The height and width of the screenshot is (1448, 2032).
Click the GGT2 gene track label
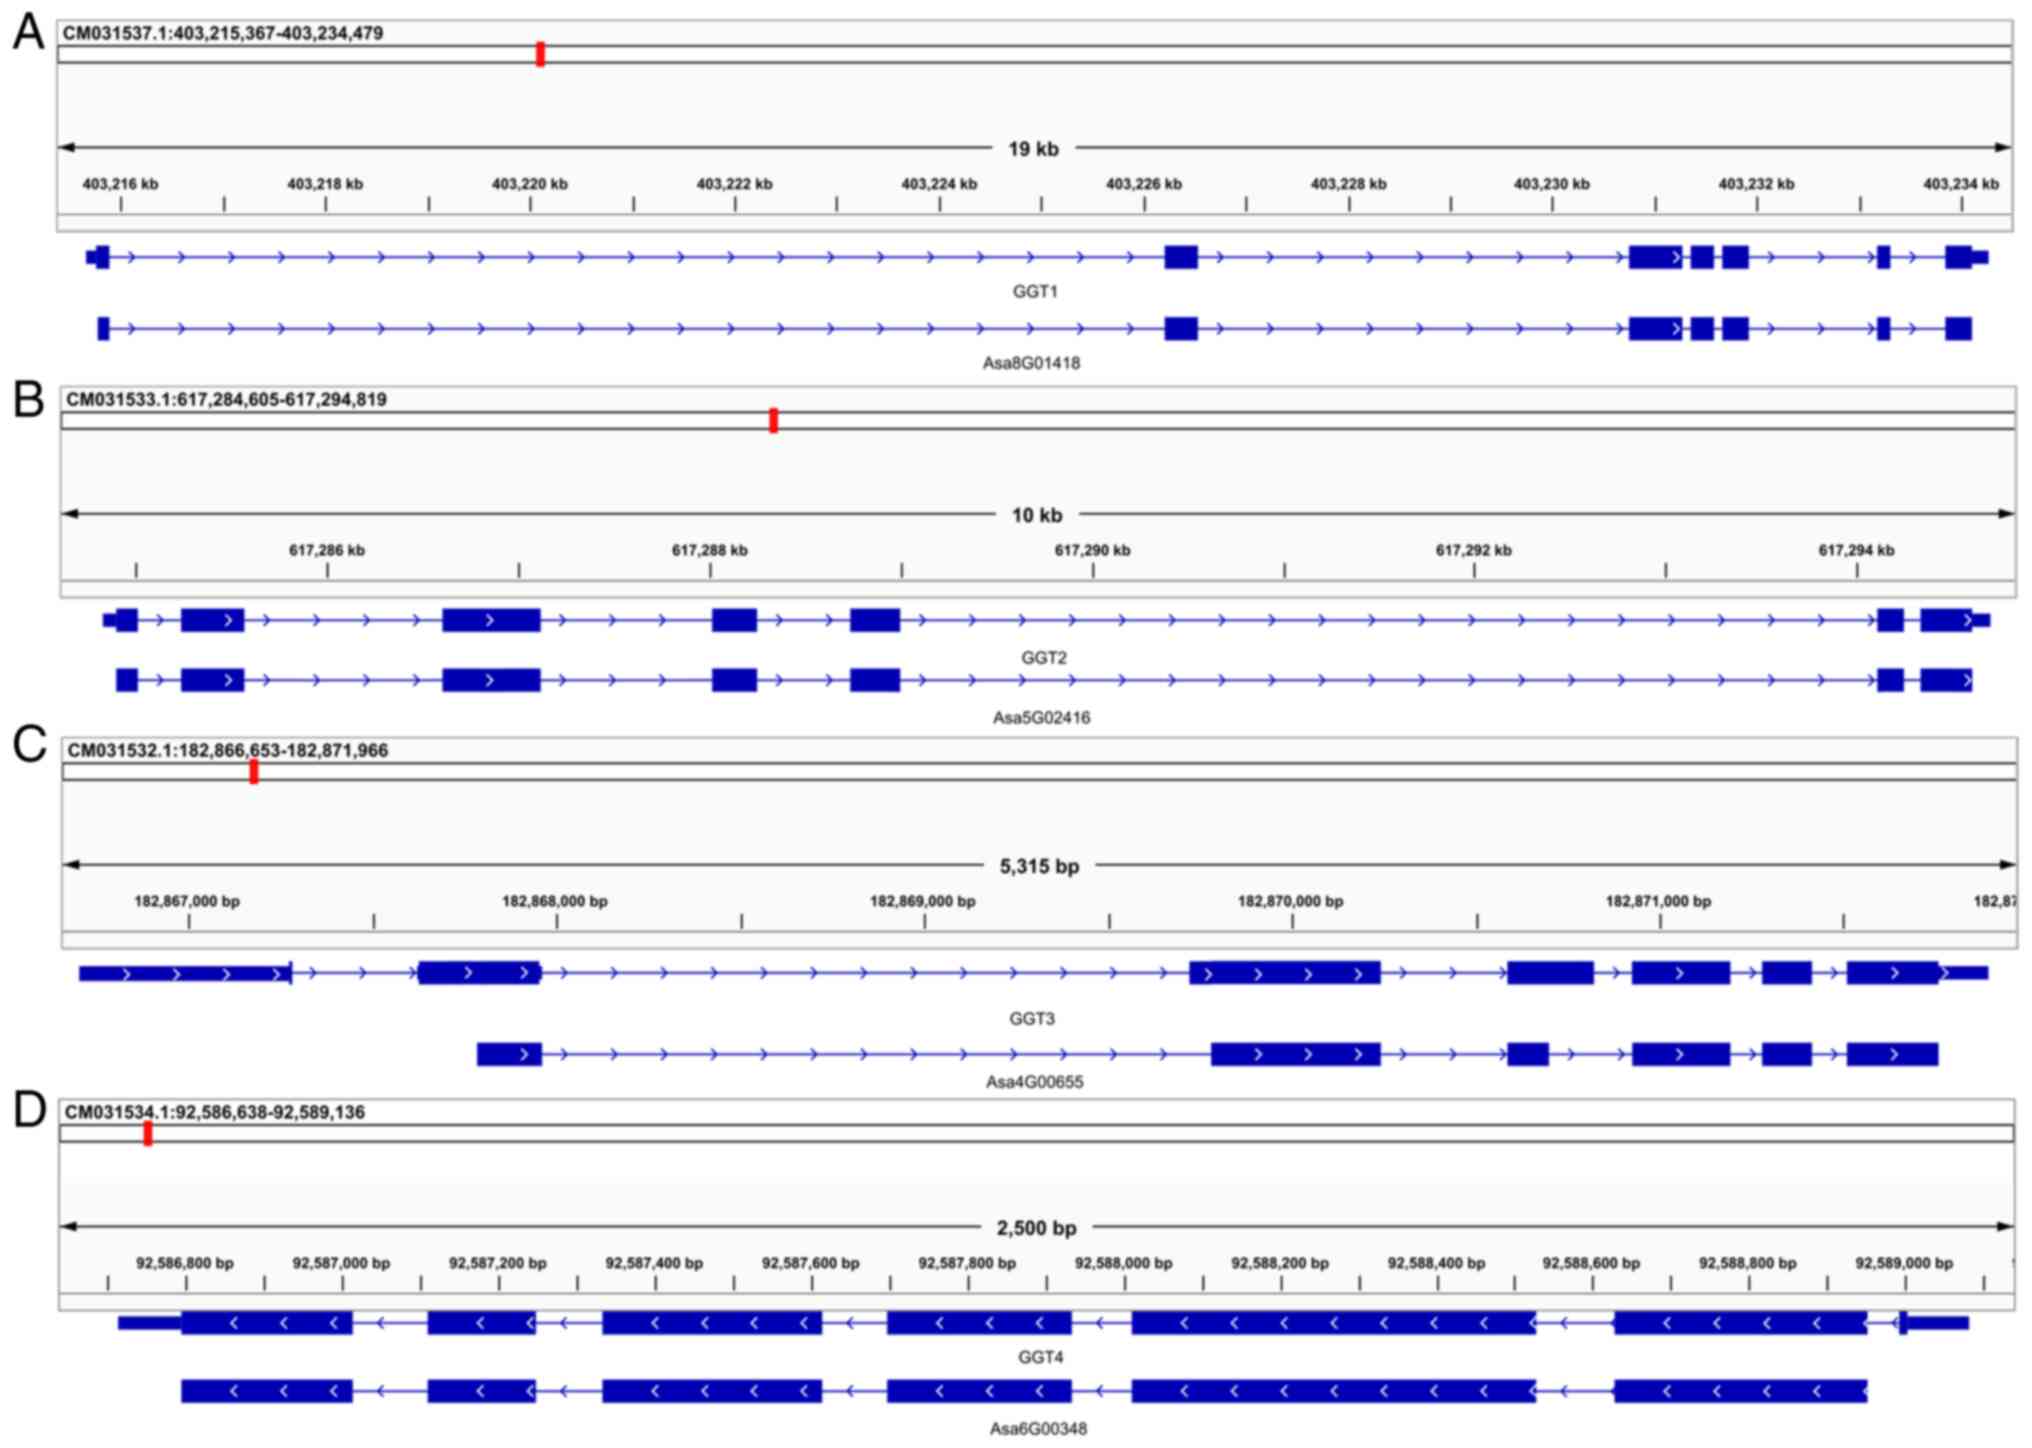tap(1043, 658)
